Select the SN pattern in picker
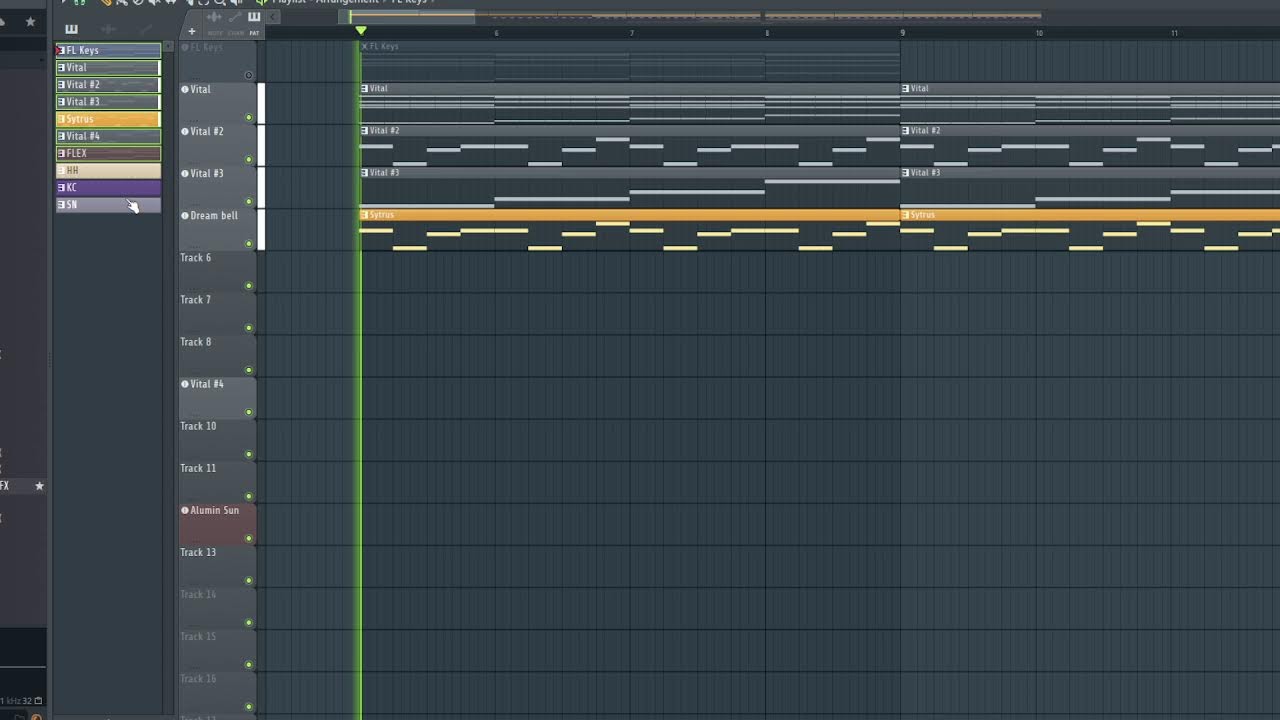The height and width of the screenshot is (720, 1280). tap(108, 204)
